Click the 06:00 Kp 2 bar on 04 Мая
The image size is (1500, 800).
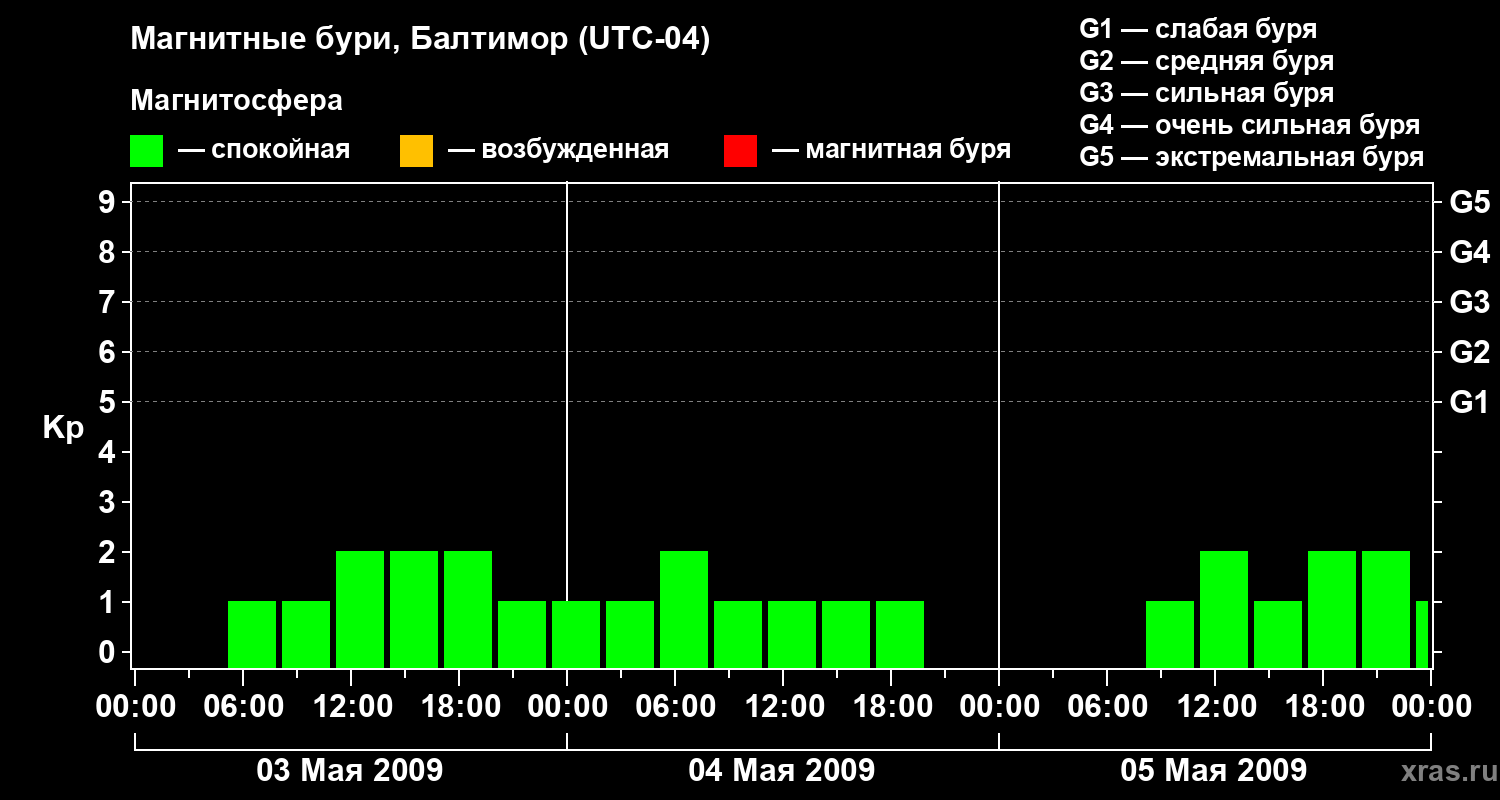click(684, 609)
